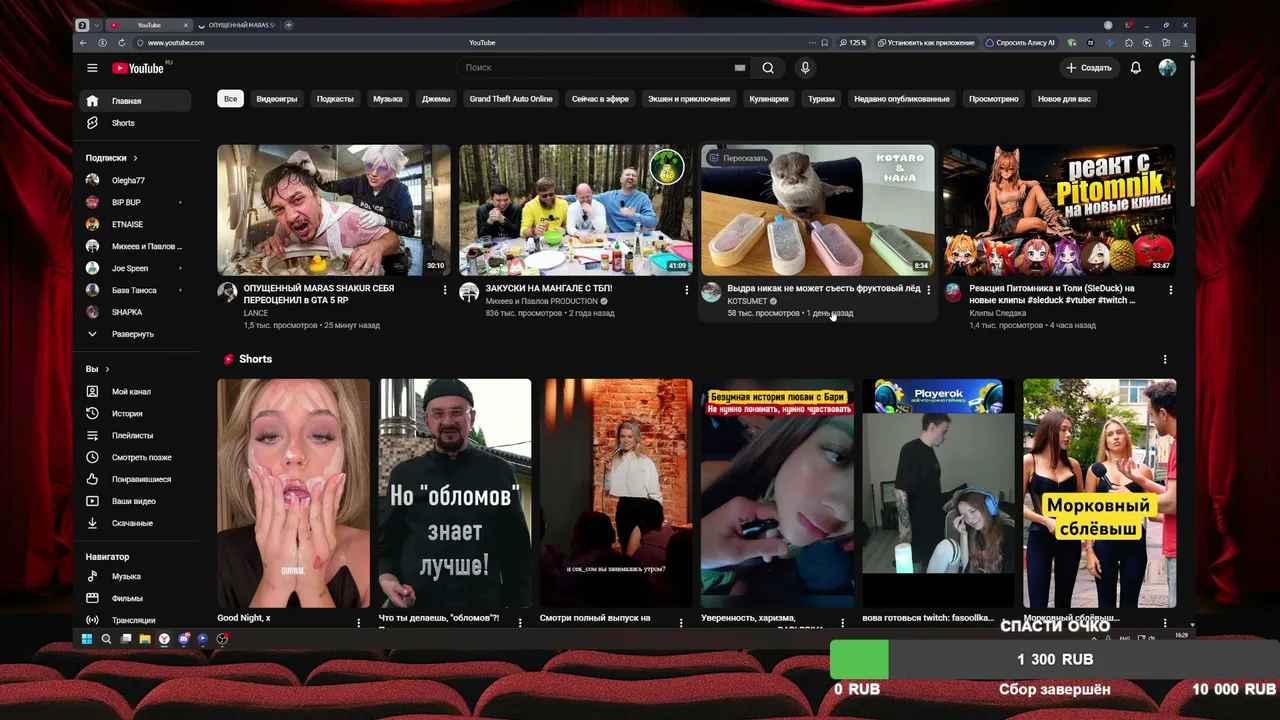Open Скачанные in the sidebar
This screenshot has width=1280, height=720.
135,523
